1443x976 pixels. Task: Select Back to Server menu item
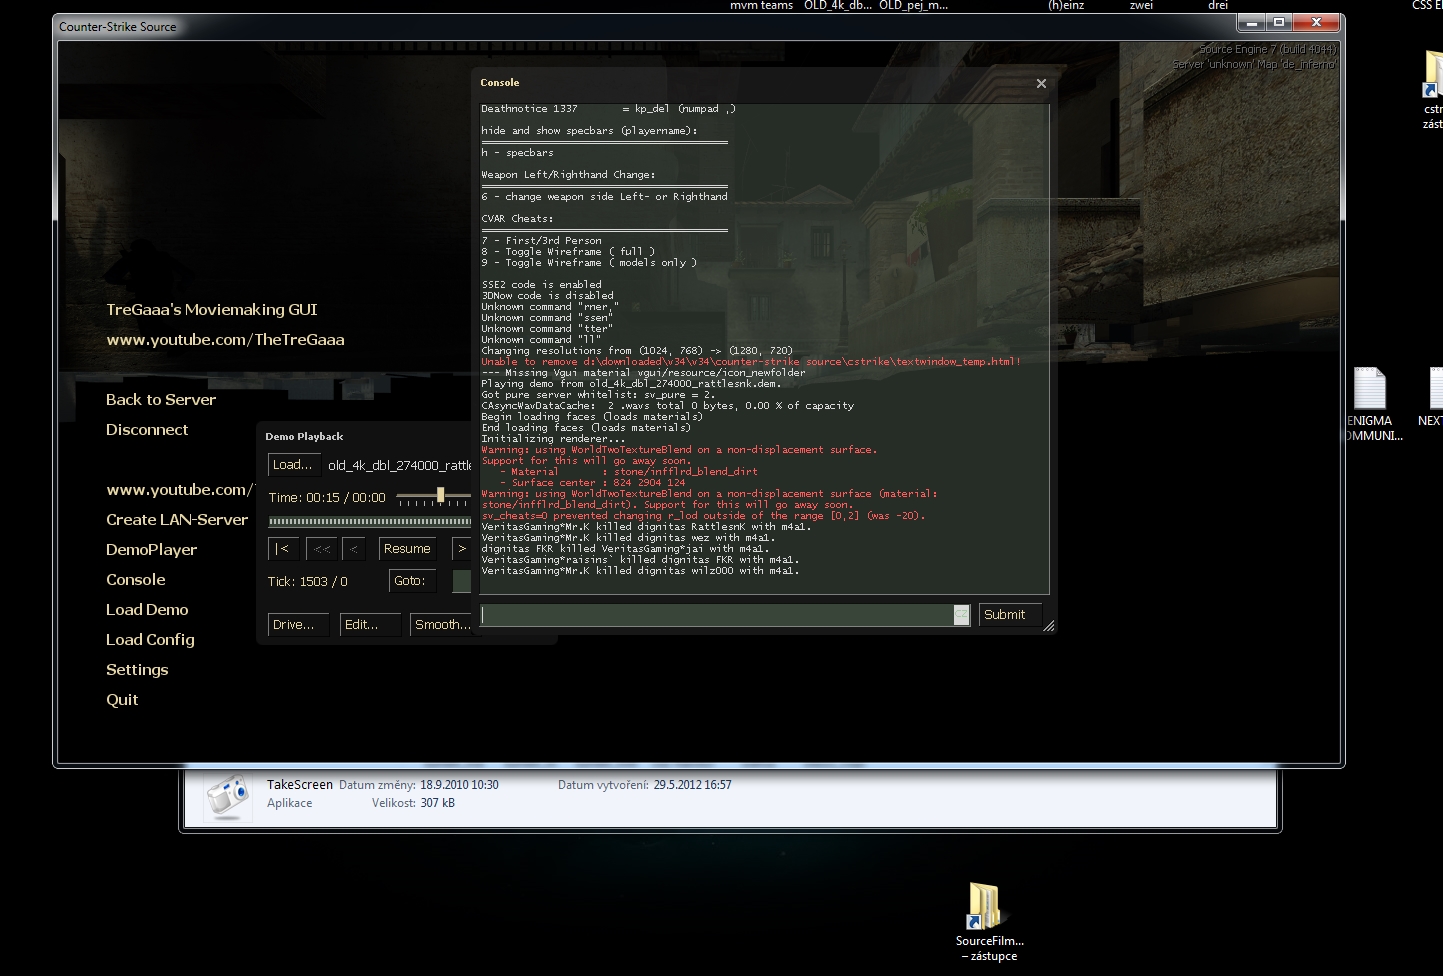coord(161,400)
